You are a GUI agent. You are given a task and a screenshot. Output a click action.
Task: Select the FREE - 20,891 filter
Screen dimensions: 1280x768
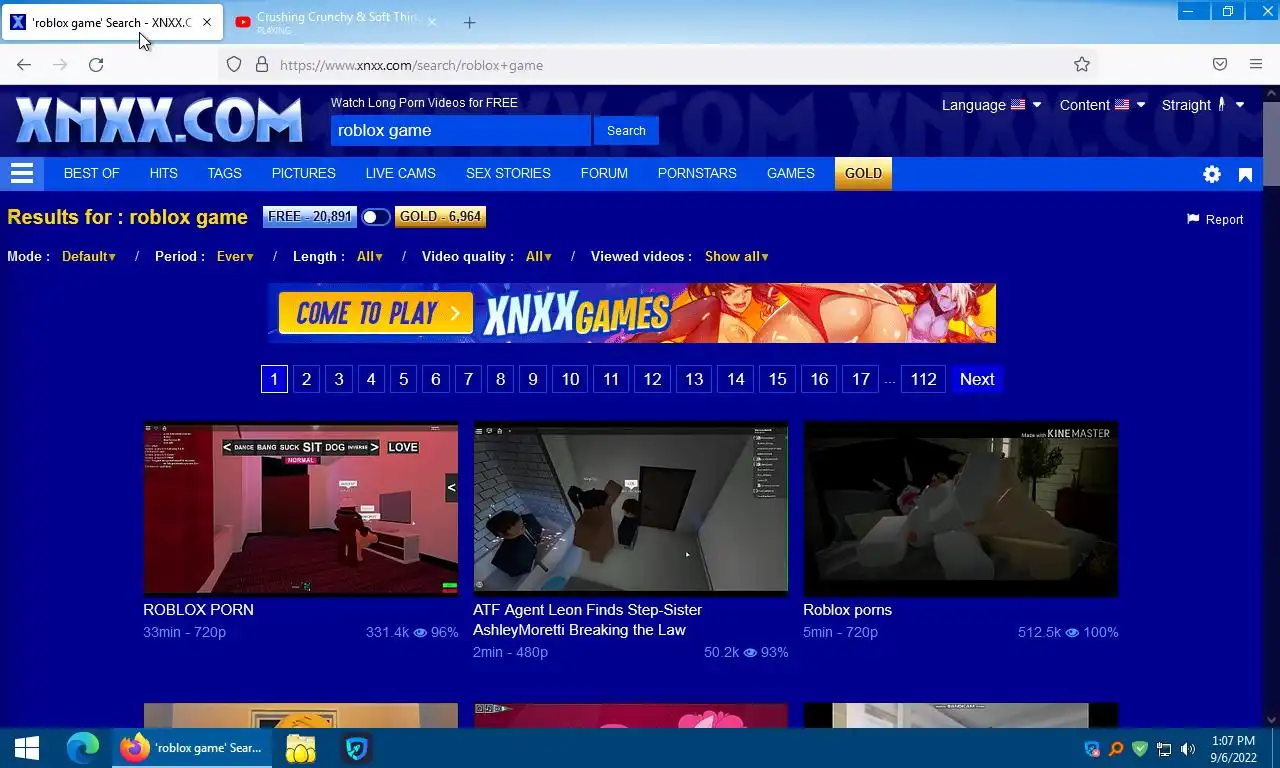point(310,216)
